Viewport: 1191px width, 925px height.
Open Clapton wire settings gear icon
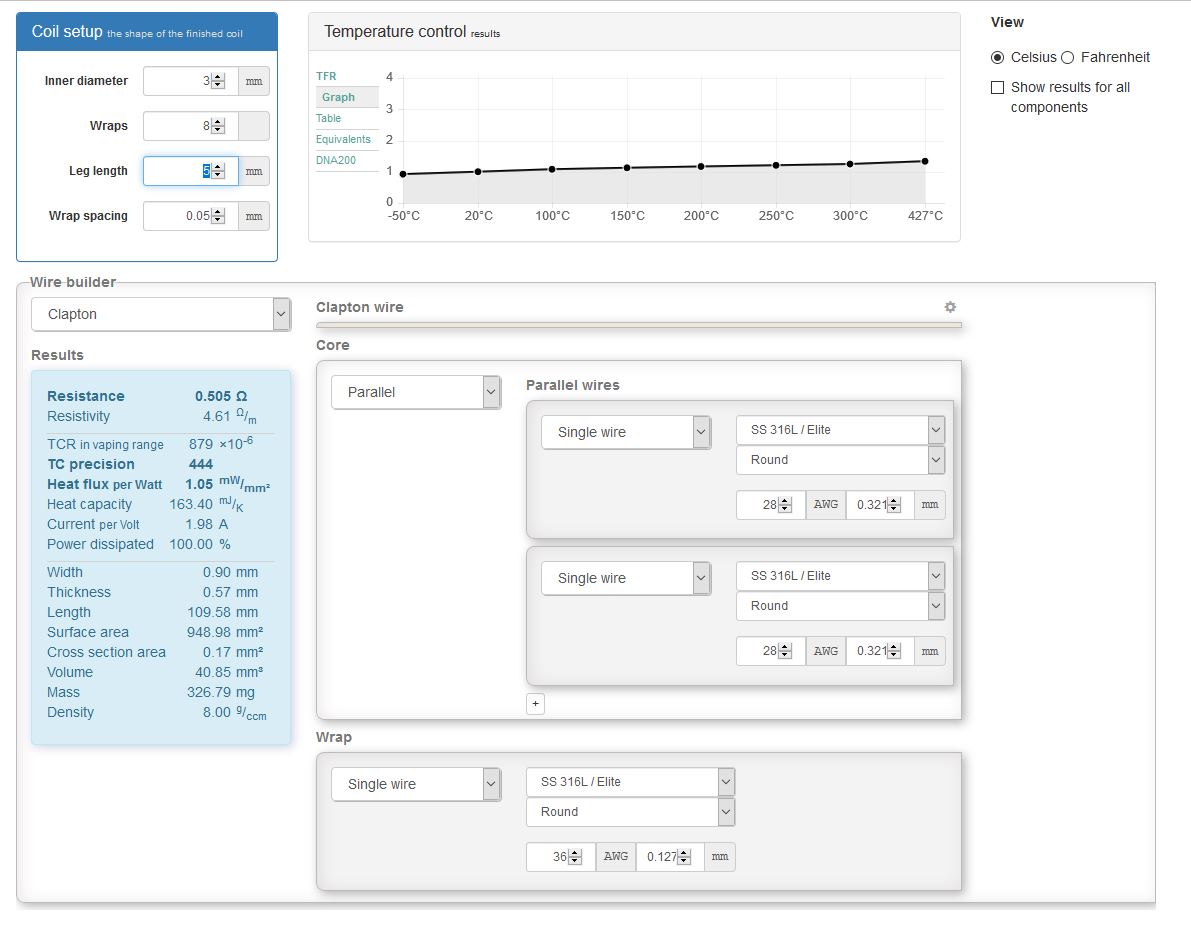pyautogui.click(x=950, y=307)
